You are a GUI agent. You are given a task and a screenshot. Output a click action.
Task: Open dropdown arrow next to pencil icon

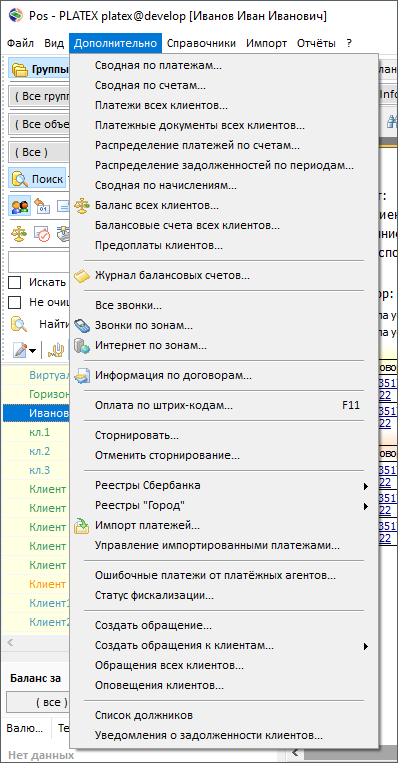tap(33, 351)
